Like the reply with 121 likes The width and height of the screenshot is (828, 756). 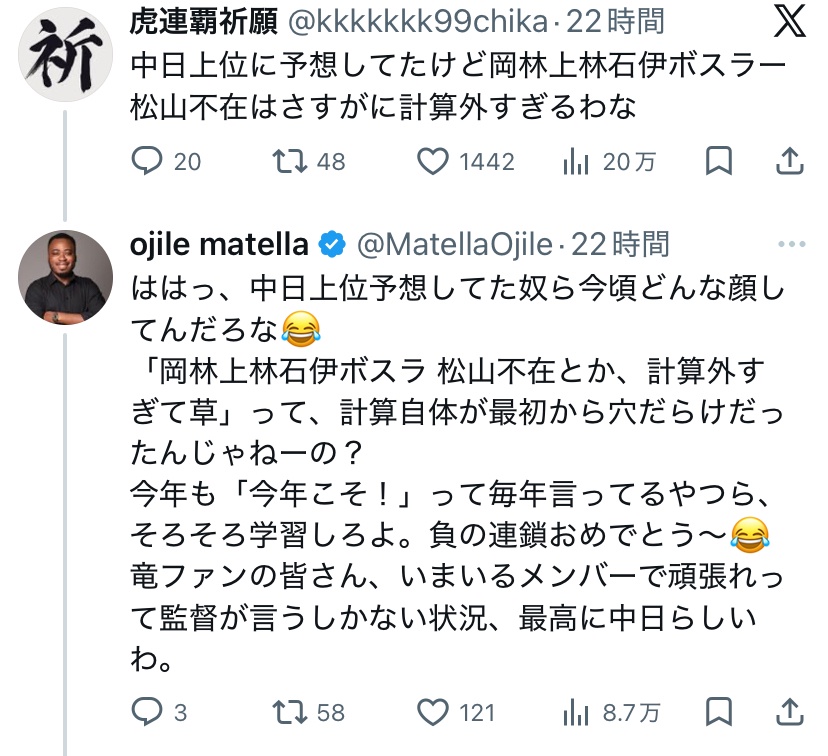click(433, 712)
